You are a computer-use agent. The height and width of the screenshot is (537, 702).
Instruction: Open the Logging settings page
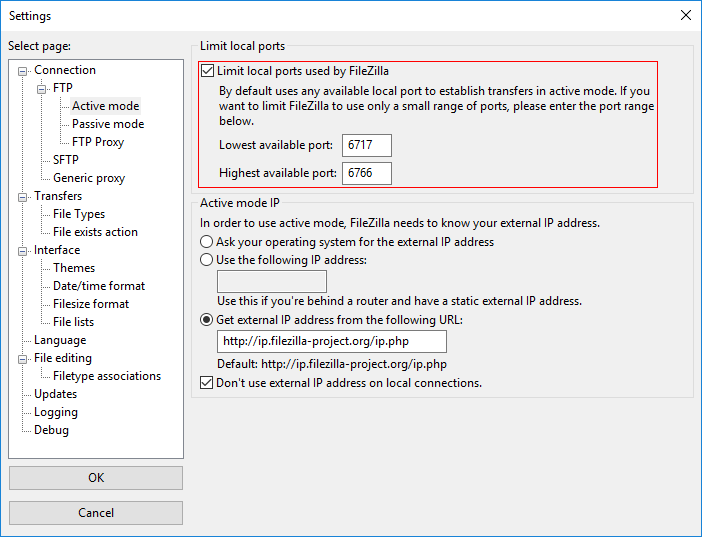(56, 412)
